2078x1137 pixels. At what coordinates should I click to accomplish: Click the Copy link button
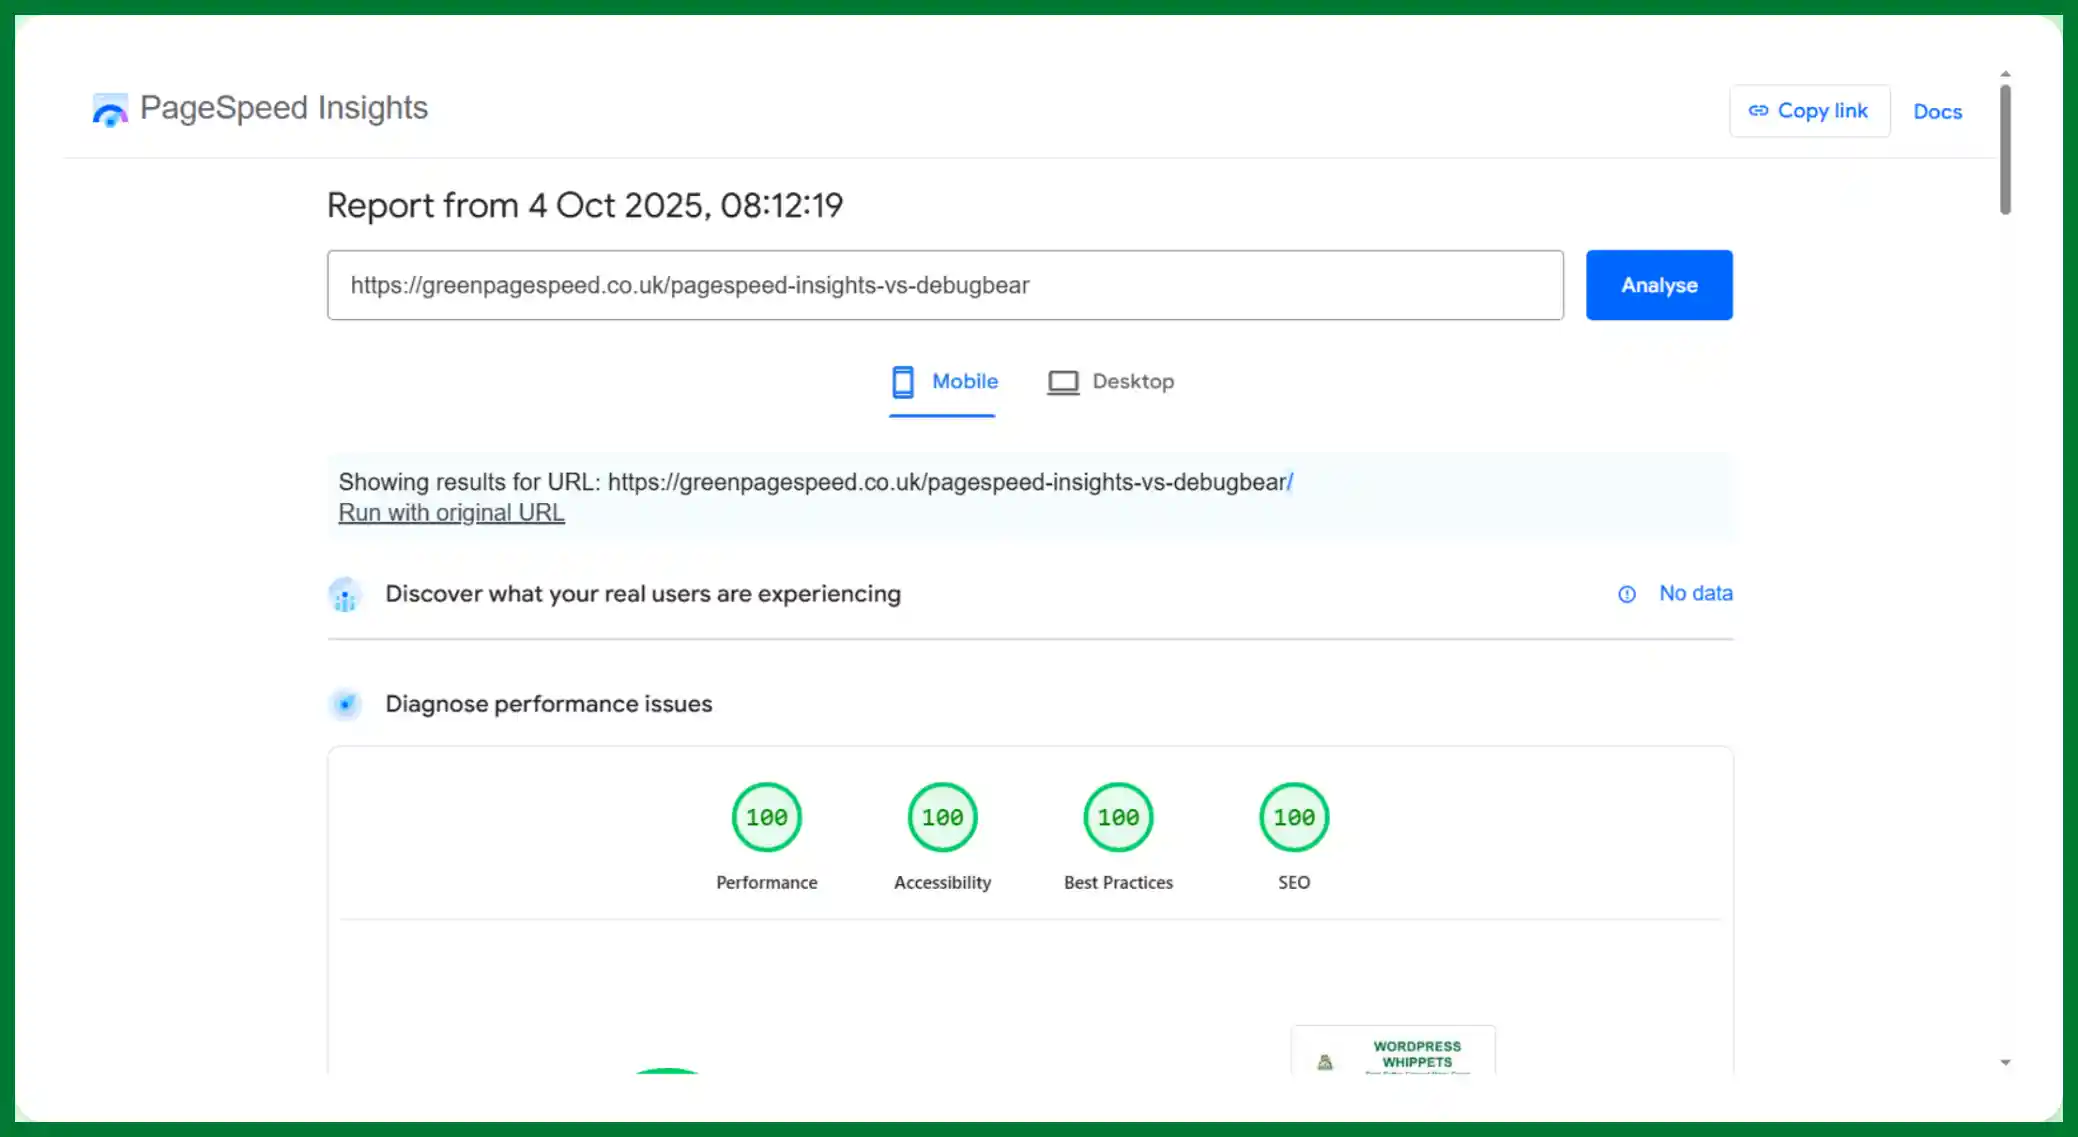1809,111
